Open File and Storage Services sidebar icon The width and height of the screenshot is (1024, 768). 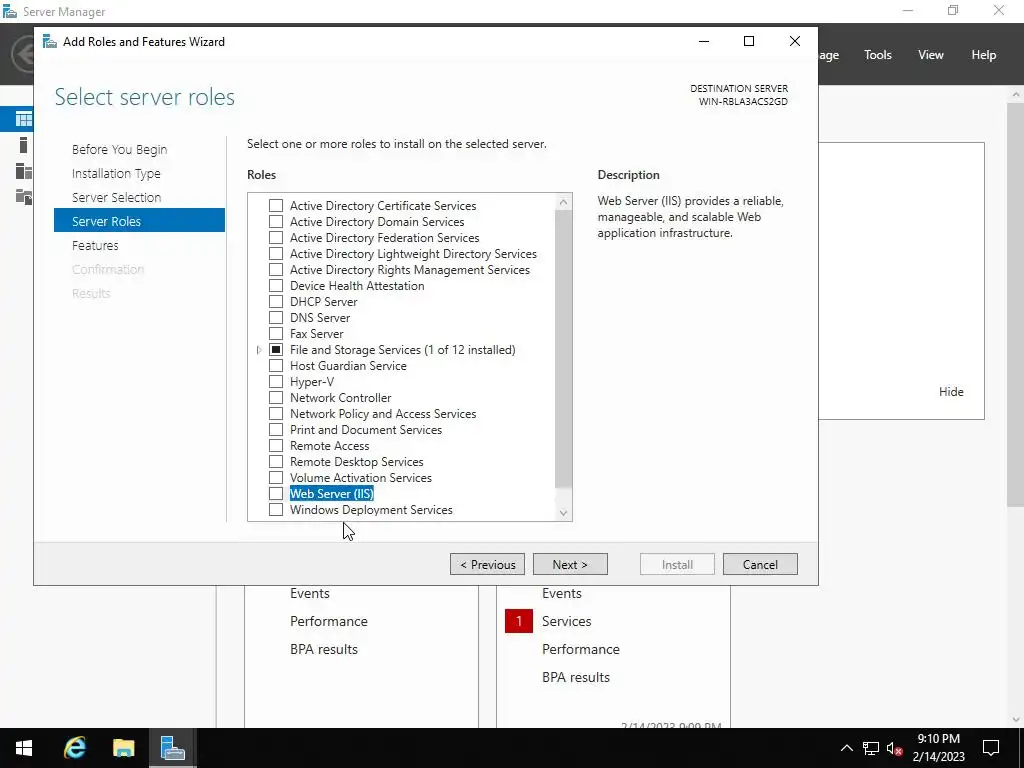click(24, 197)
